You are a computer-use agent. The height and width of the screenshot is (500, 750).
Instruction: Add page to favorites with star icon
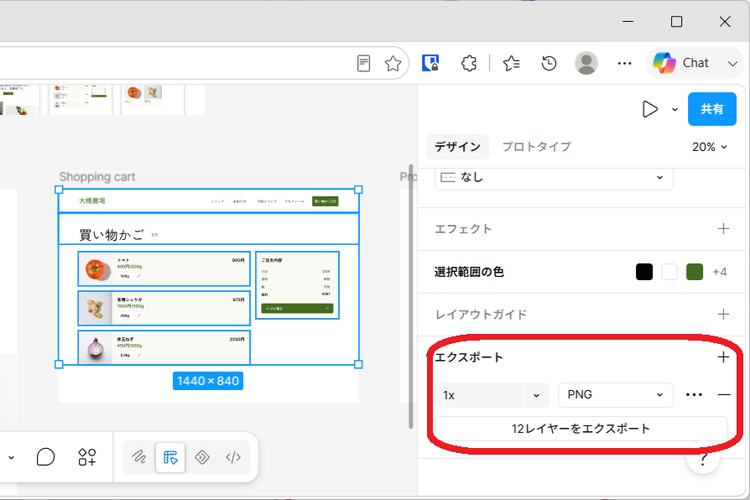click(x=393, y=63)
